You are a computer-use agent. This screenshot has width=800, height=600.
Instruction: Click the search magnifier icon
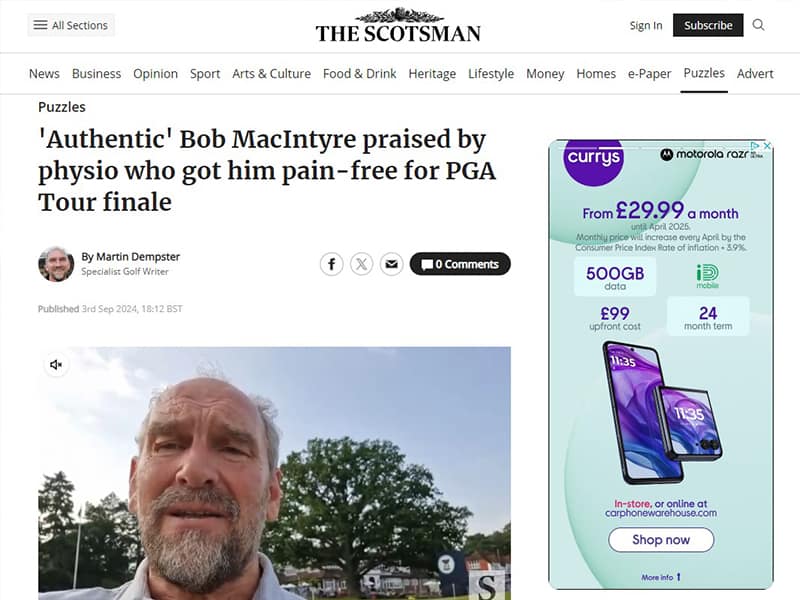click(x=759, y=25)
